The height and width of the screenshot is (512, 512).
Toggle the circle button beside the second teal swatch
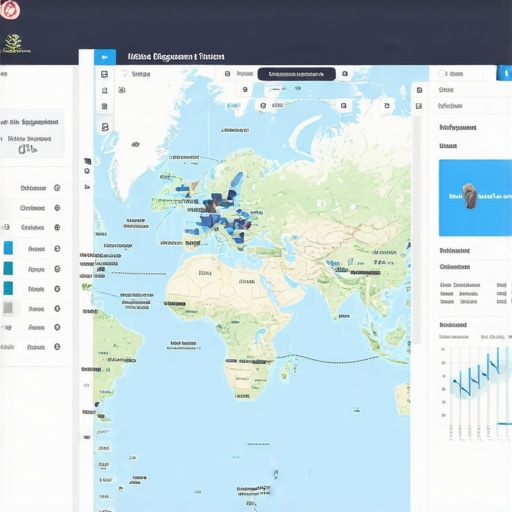click(57, 269)
